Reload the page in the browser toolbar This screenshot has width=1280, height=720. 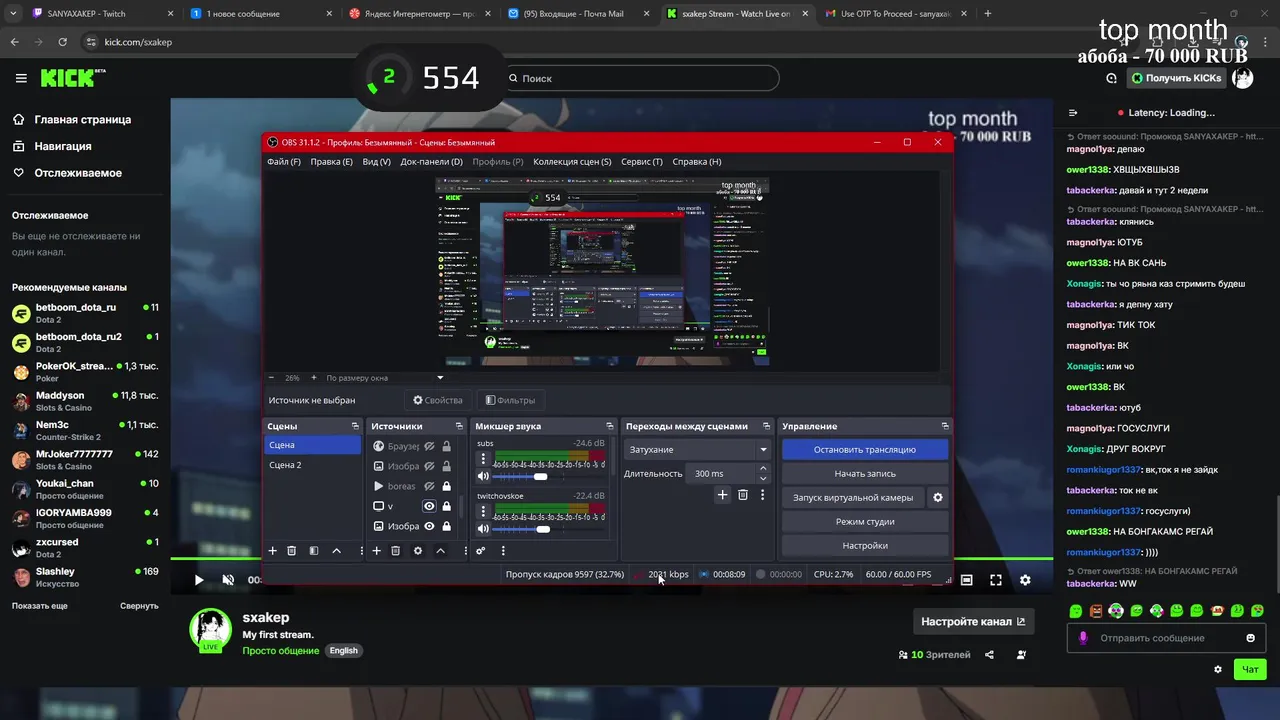62,42
